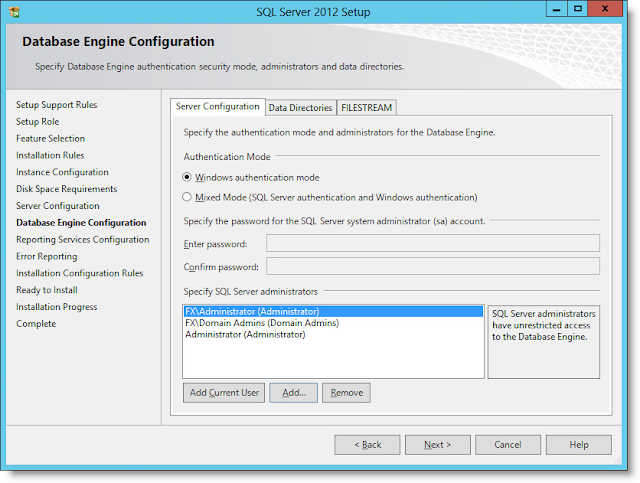
Task: Click the SQL Server administrators description box
Action: (x=544, y=342)
